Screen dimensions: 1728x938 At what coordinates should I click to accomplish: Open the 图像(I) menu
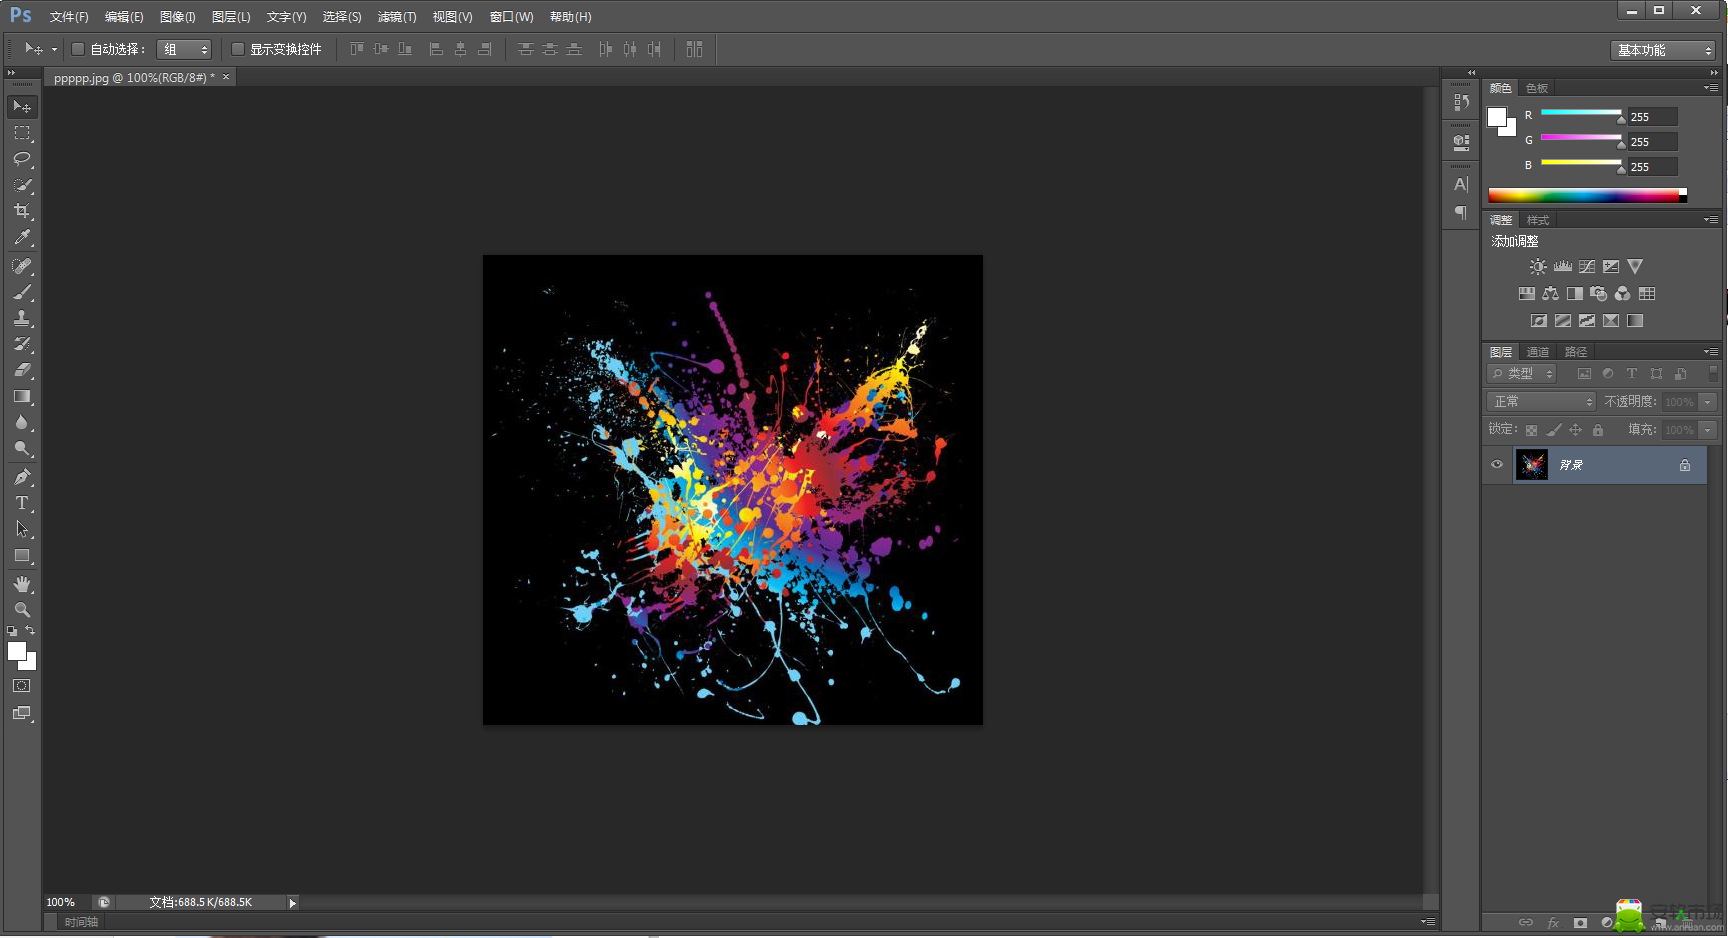point(177,17)
